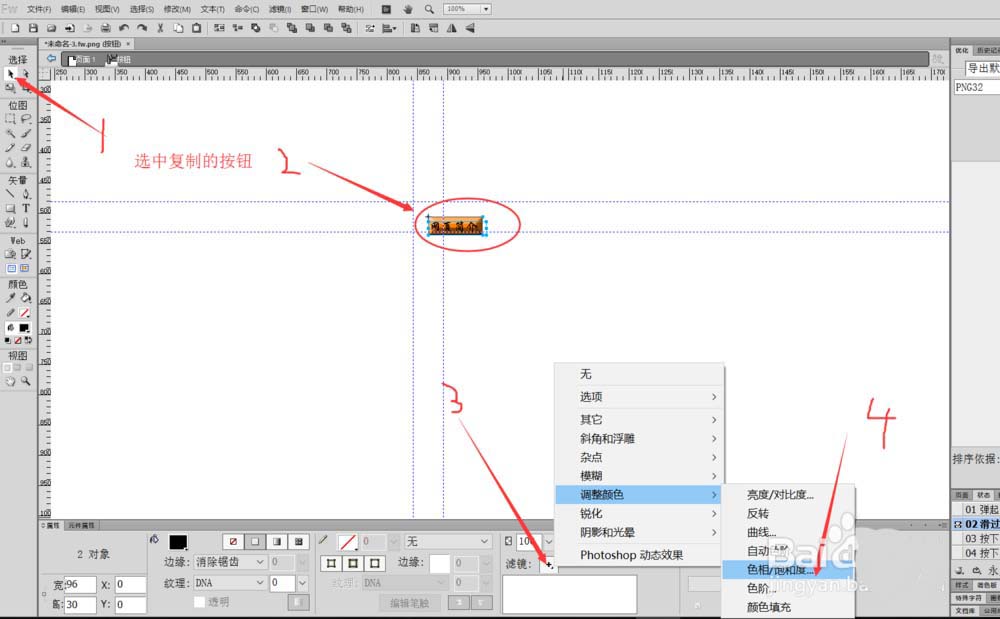Select the Paint Bucket tool
The image size is (1000, 619).
point(26,298)
